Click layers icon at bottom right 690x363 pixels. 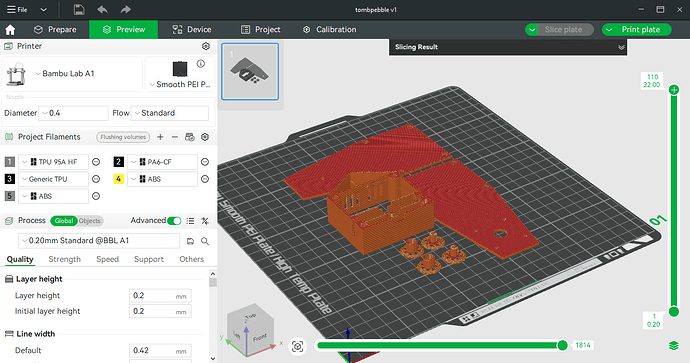(674, 345)
